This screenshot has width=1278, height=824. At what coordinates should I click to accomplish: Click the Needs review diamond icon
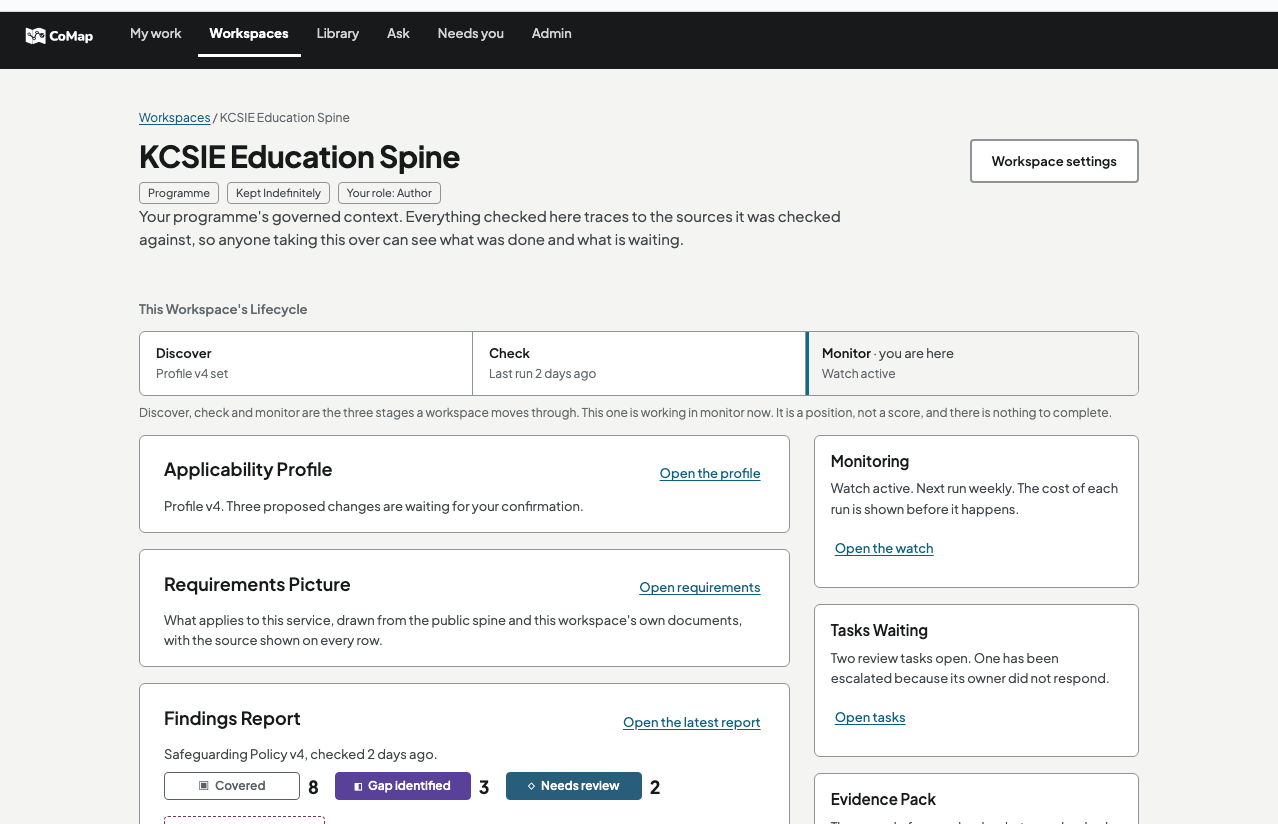[531, 786]
